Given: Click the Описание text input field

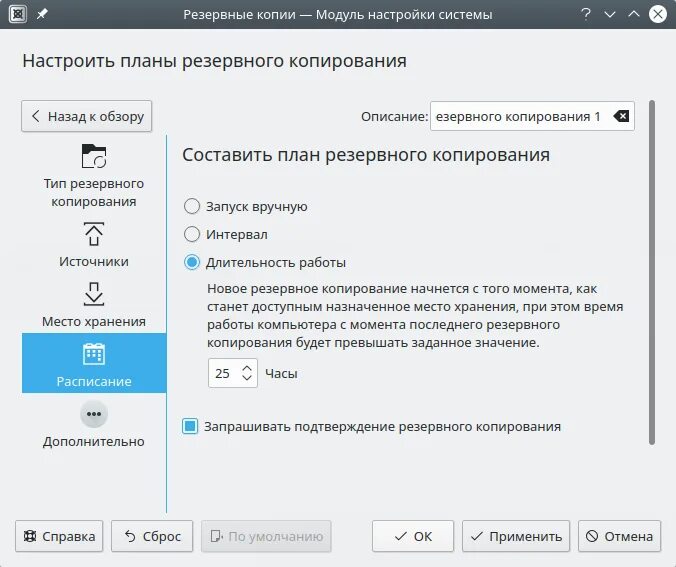Looking at the screenshot, I should point(532,116).
